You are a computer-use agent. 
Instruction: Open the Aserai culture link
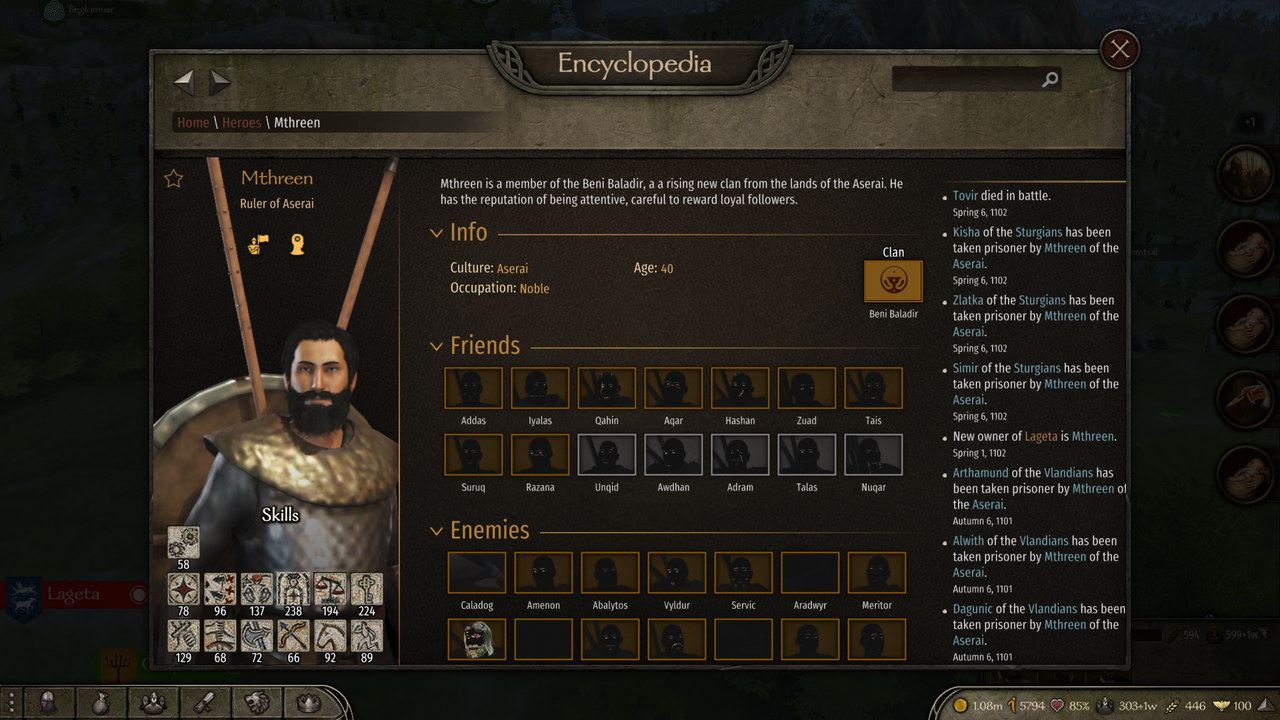tap(512, 268)
